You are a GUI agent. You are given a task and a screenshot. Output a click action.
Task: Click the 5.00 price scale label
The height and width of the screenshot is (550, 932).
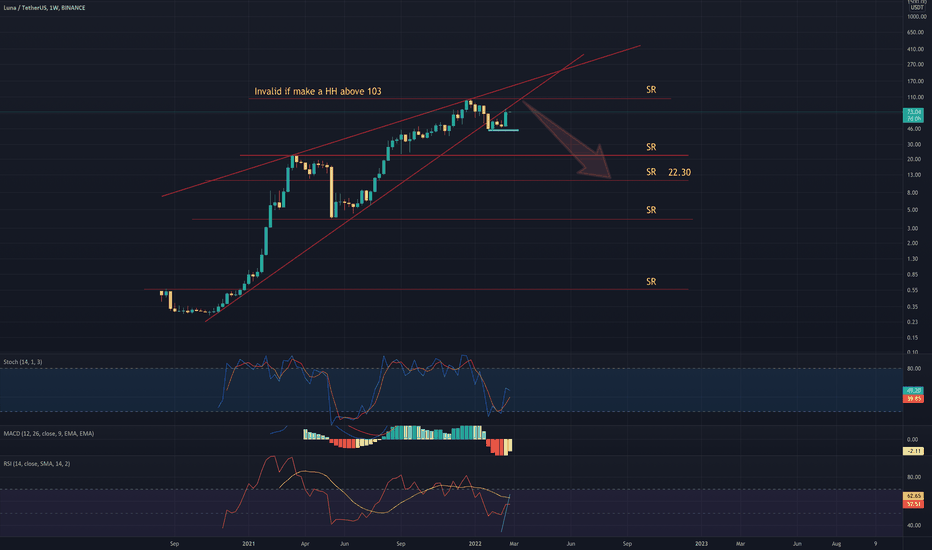tap(914, 210)
